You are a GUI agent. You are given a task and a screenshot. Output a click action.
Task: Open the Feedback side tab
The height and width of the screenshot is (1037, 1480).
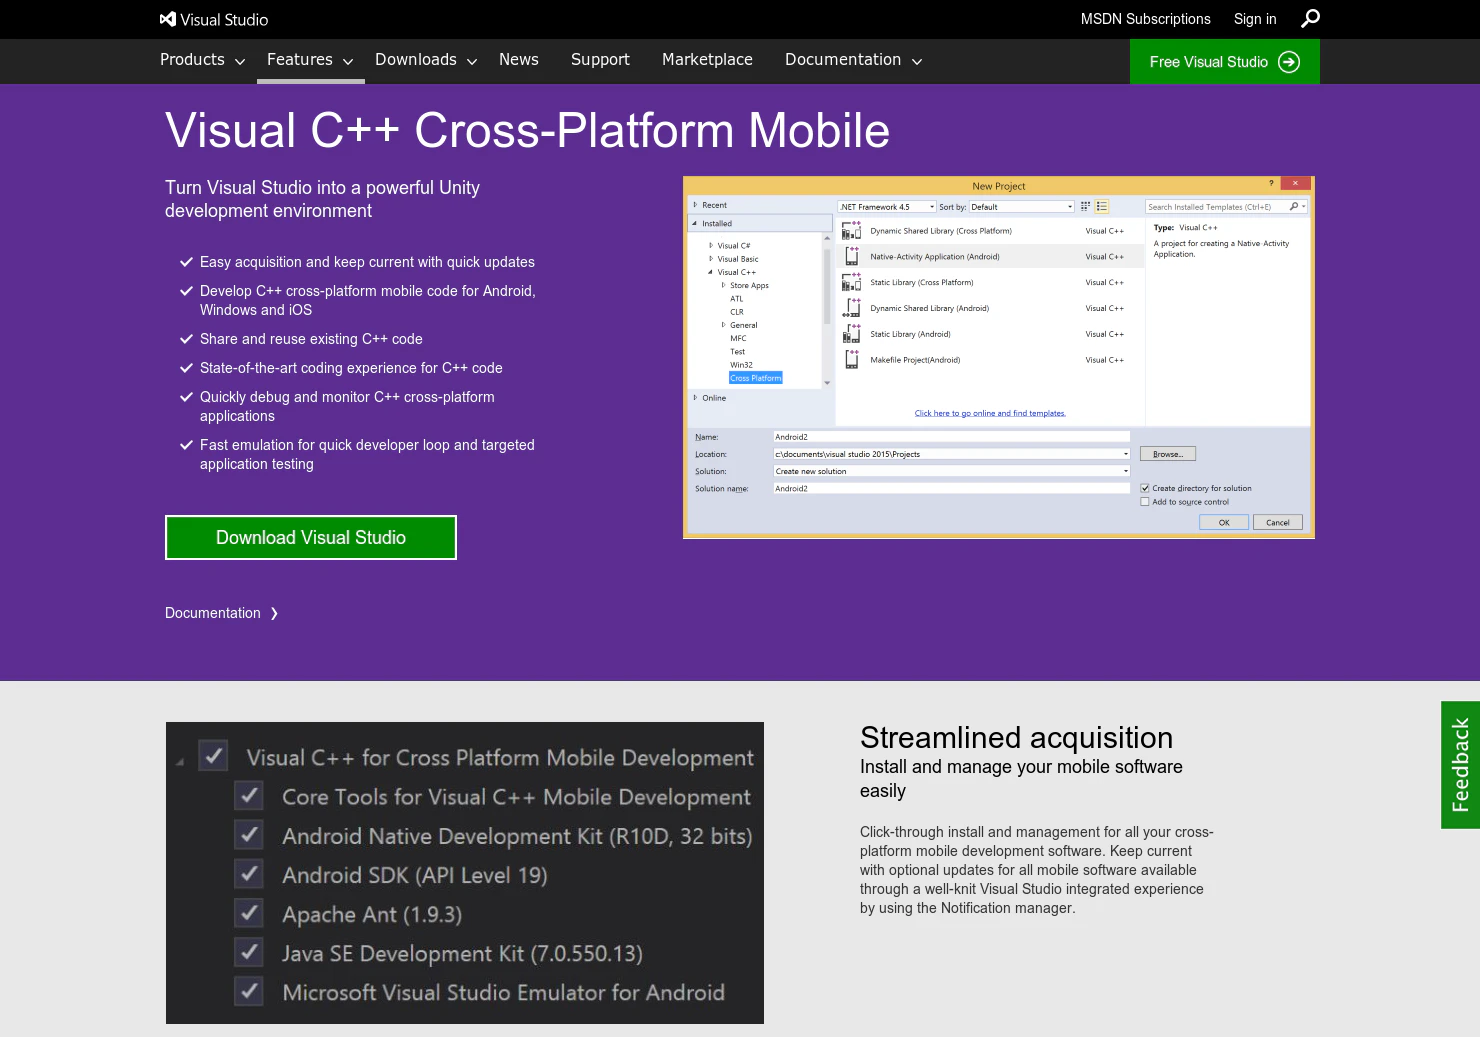[x=1460, y=765]
